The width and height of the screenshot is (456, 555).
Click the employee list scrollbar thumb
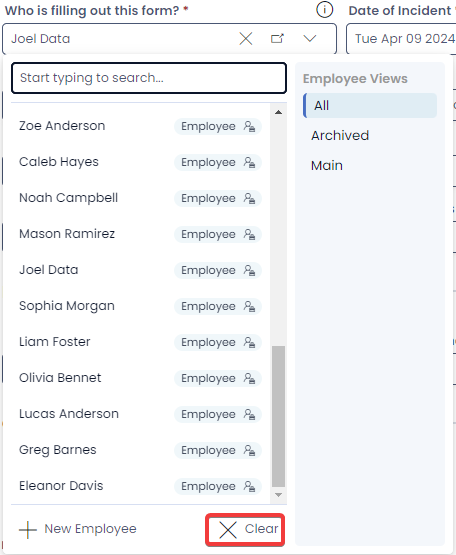pyautogui.click(x=278, y=417)
